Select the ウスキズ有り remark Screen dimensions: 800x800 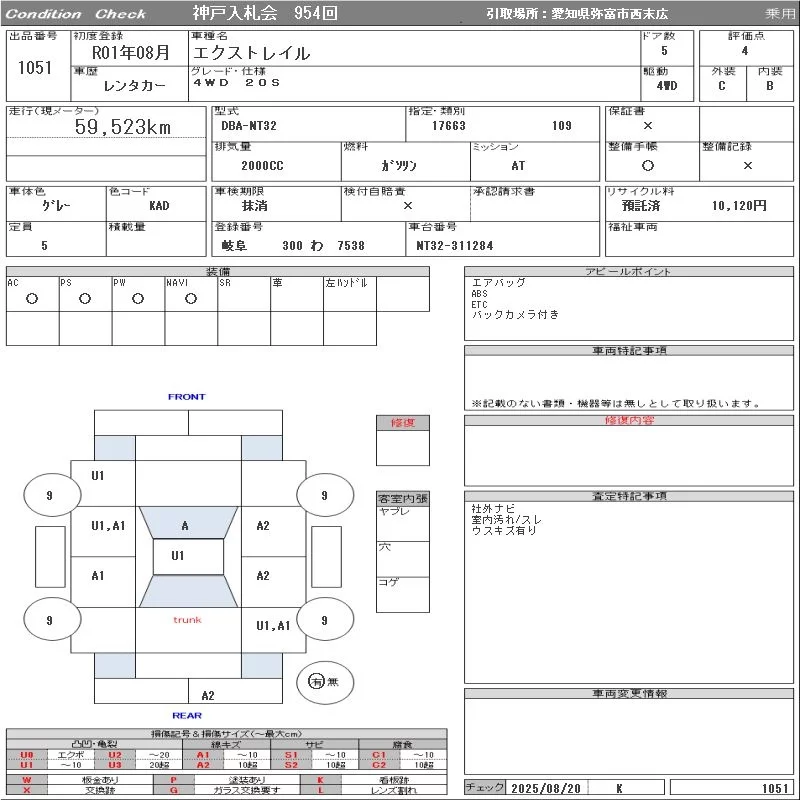click(x=504, y=530)
